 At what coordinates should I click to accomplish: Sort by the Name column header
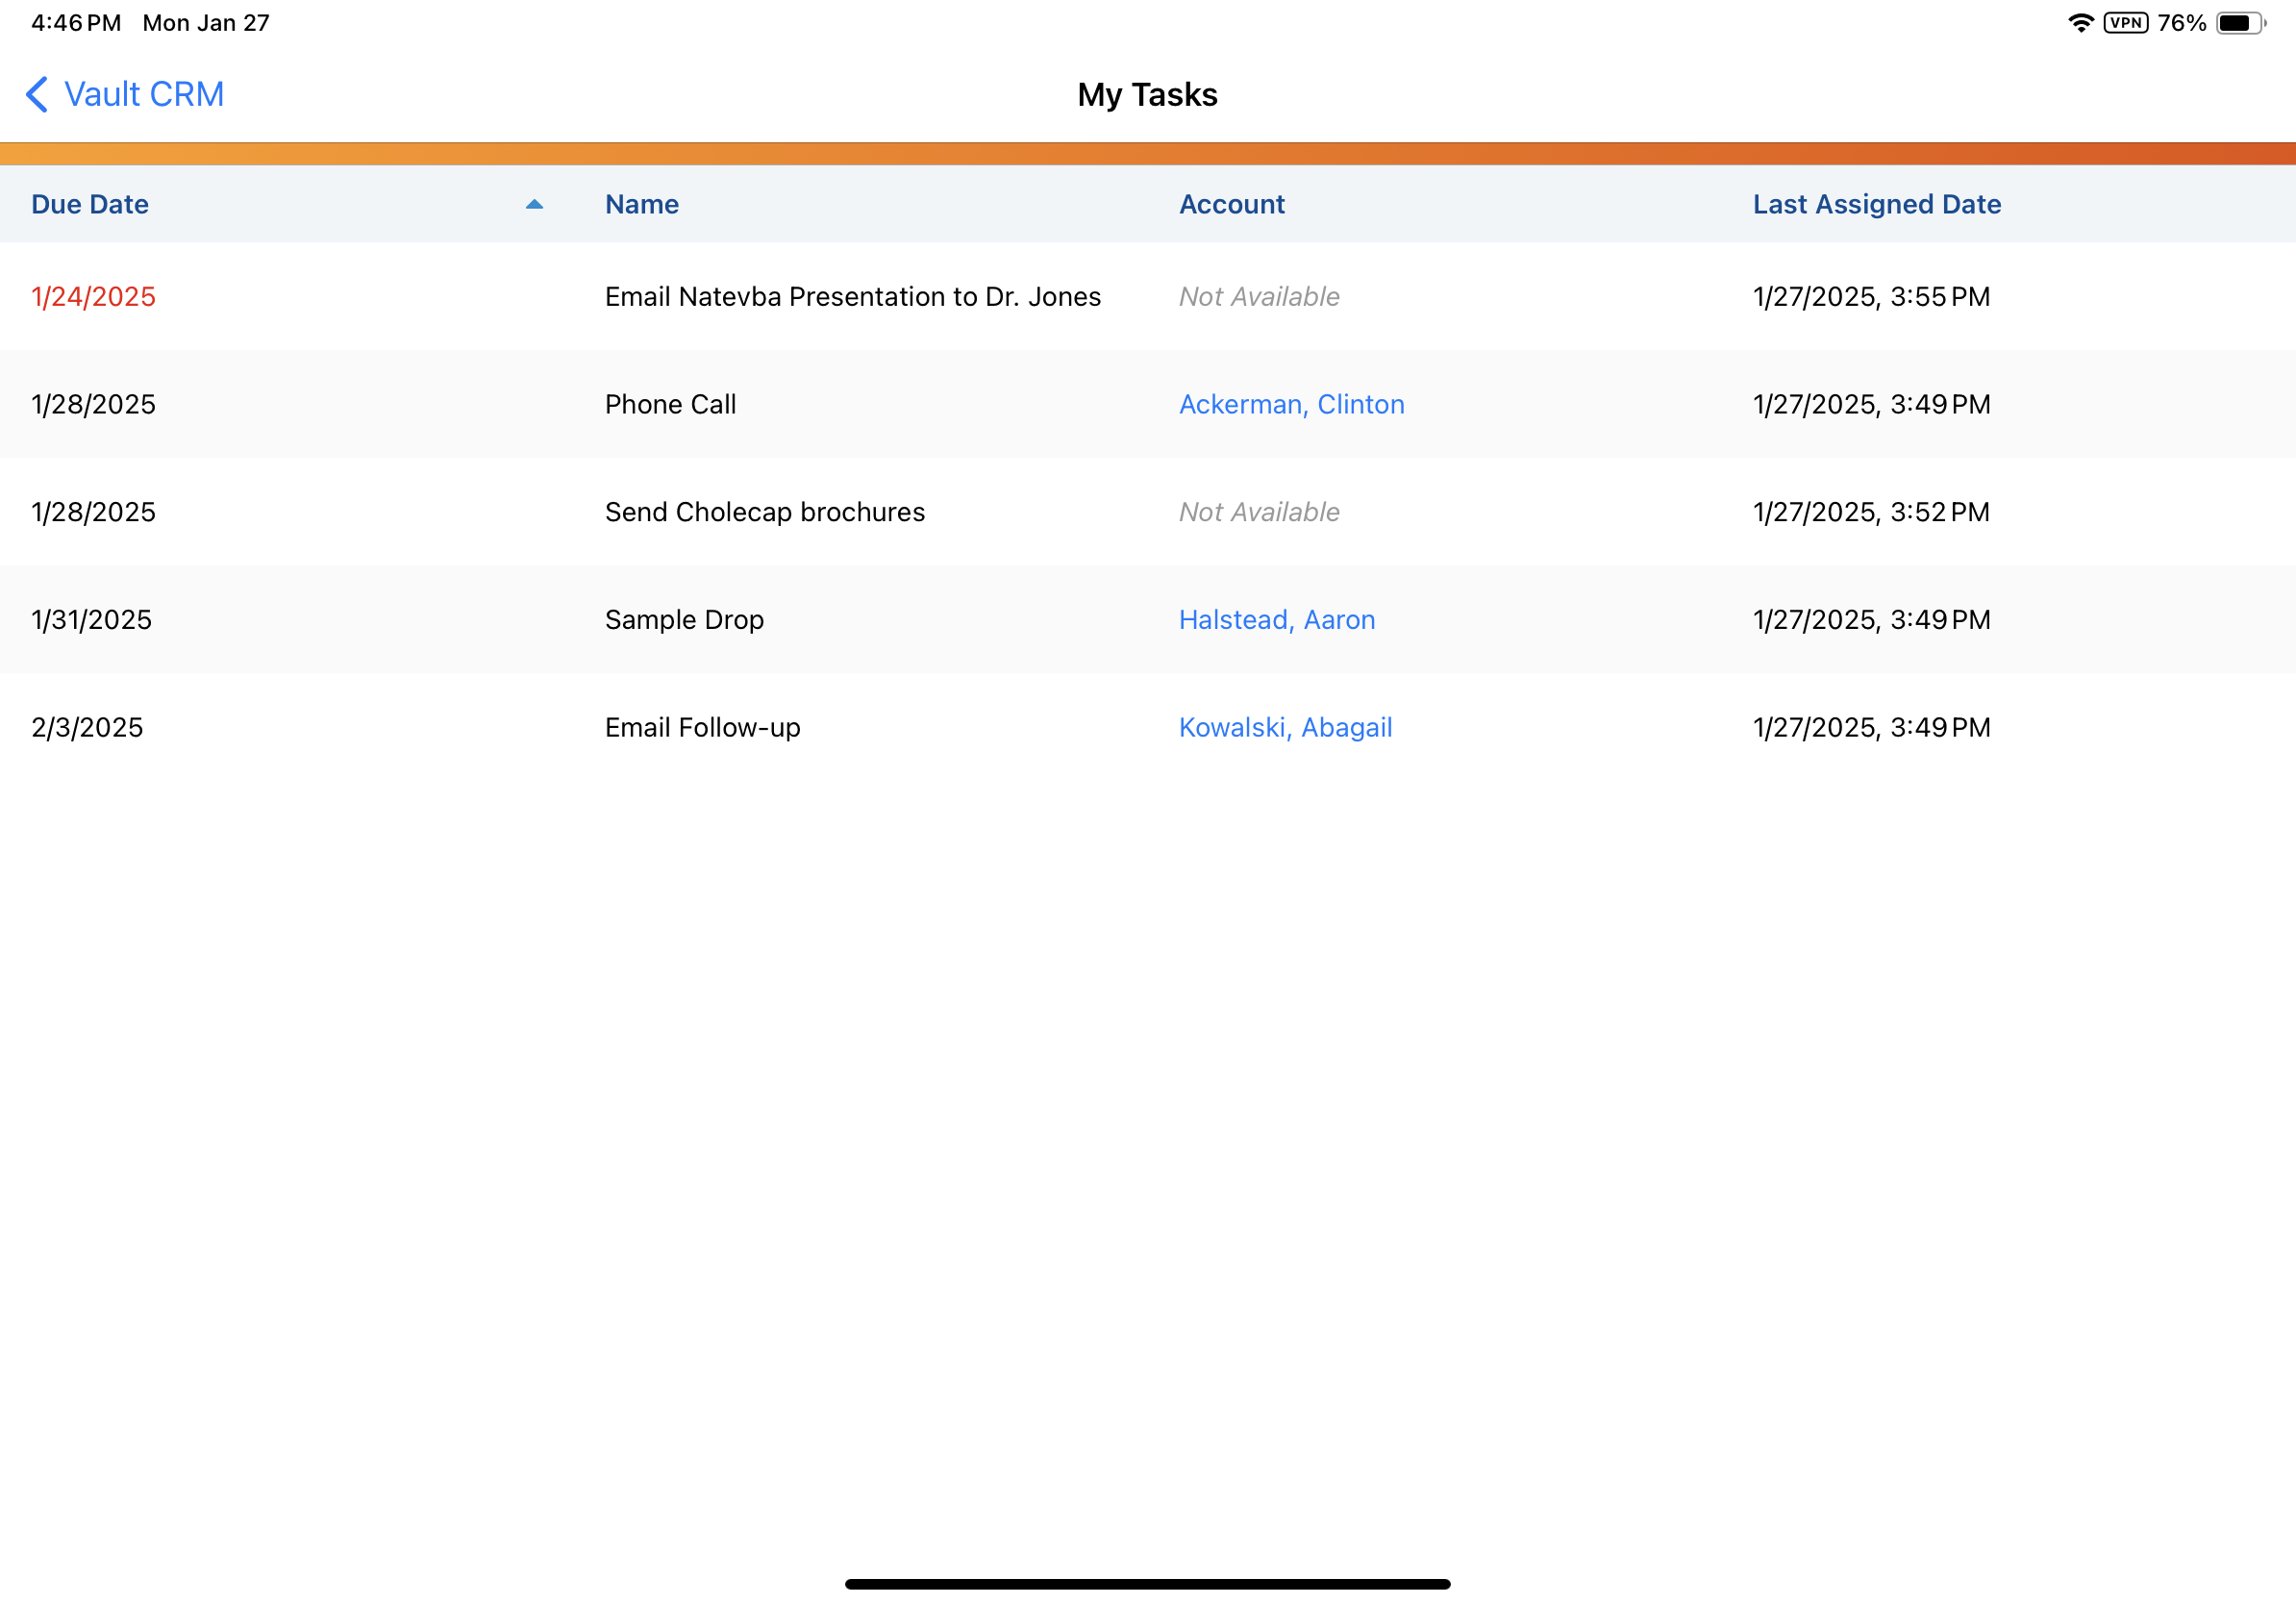pos(641,204)
